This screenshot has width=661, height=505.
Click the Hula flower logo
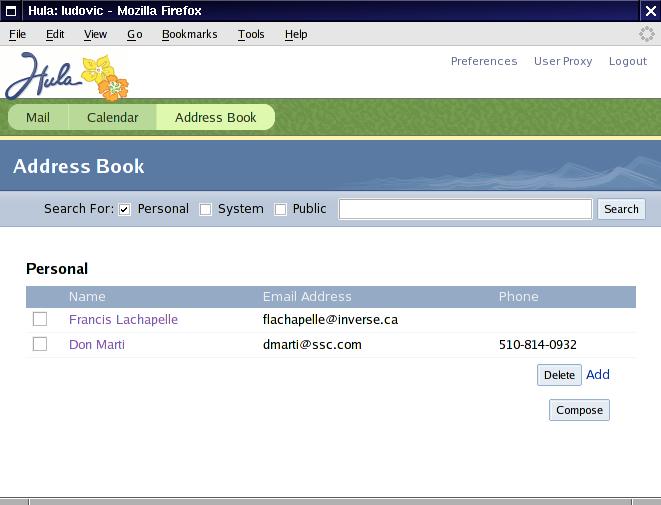tap(67, 76)
